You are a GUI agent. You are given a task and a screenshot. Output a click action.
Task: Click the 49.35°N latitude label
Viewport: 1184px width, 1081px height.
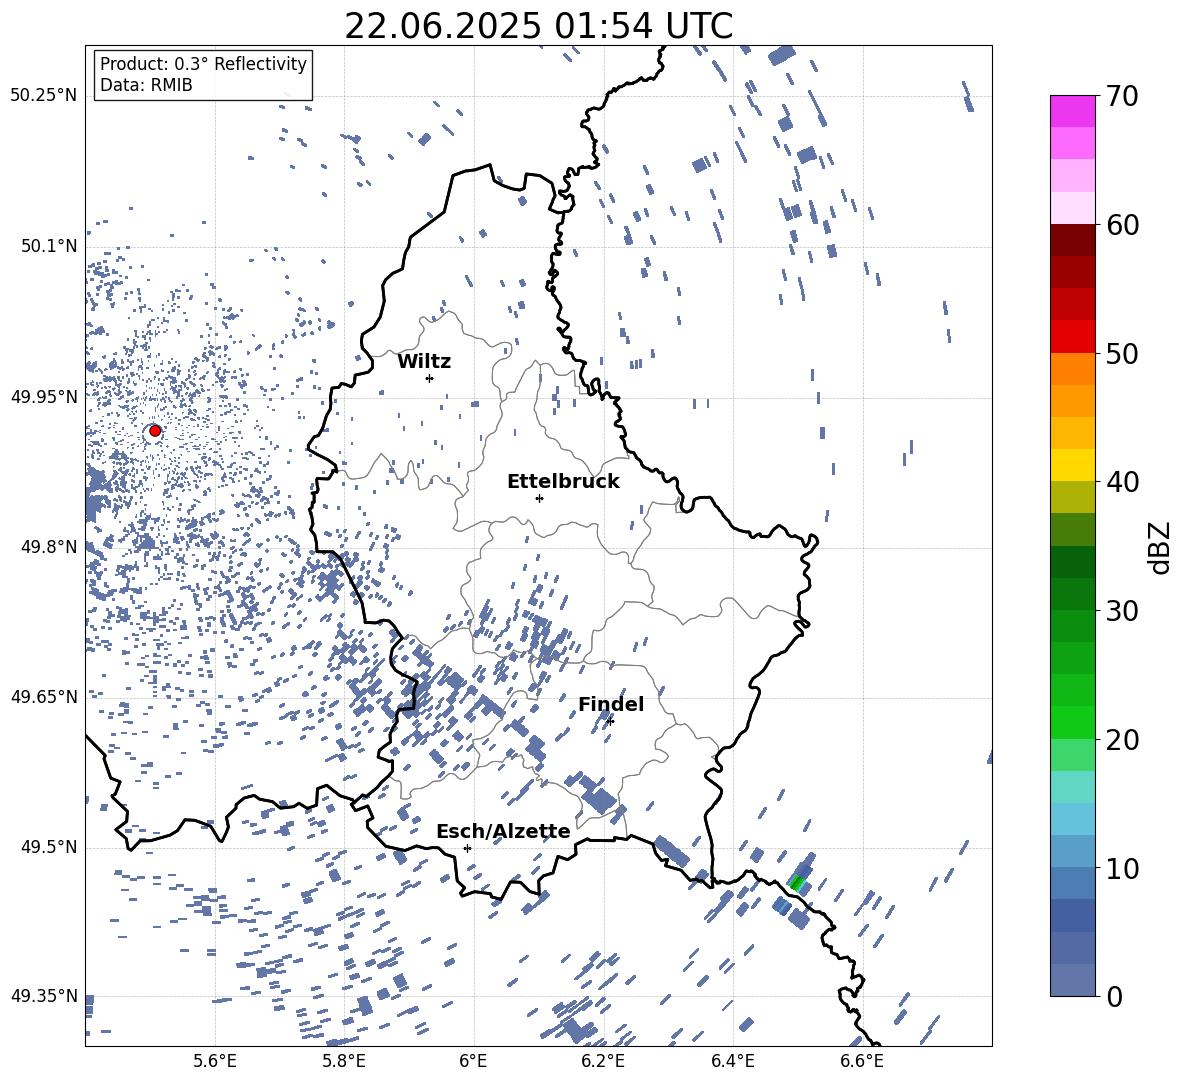[44, 996]
